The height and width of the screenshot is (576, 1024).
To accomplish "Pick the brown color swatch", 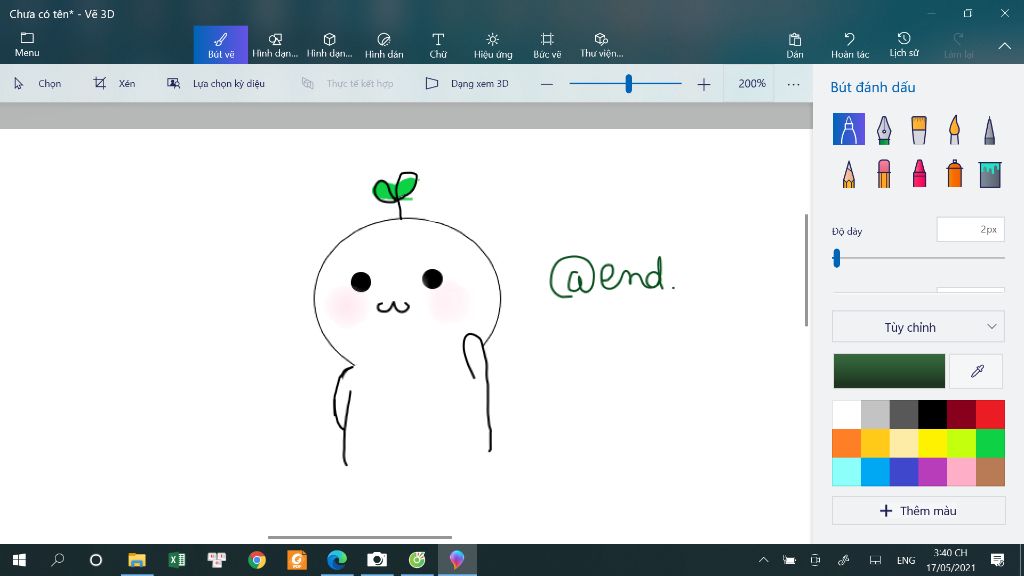I will click(990, 472).
